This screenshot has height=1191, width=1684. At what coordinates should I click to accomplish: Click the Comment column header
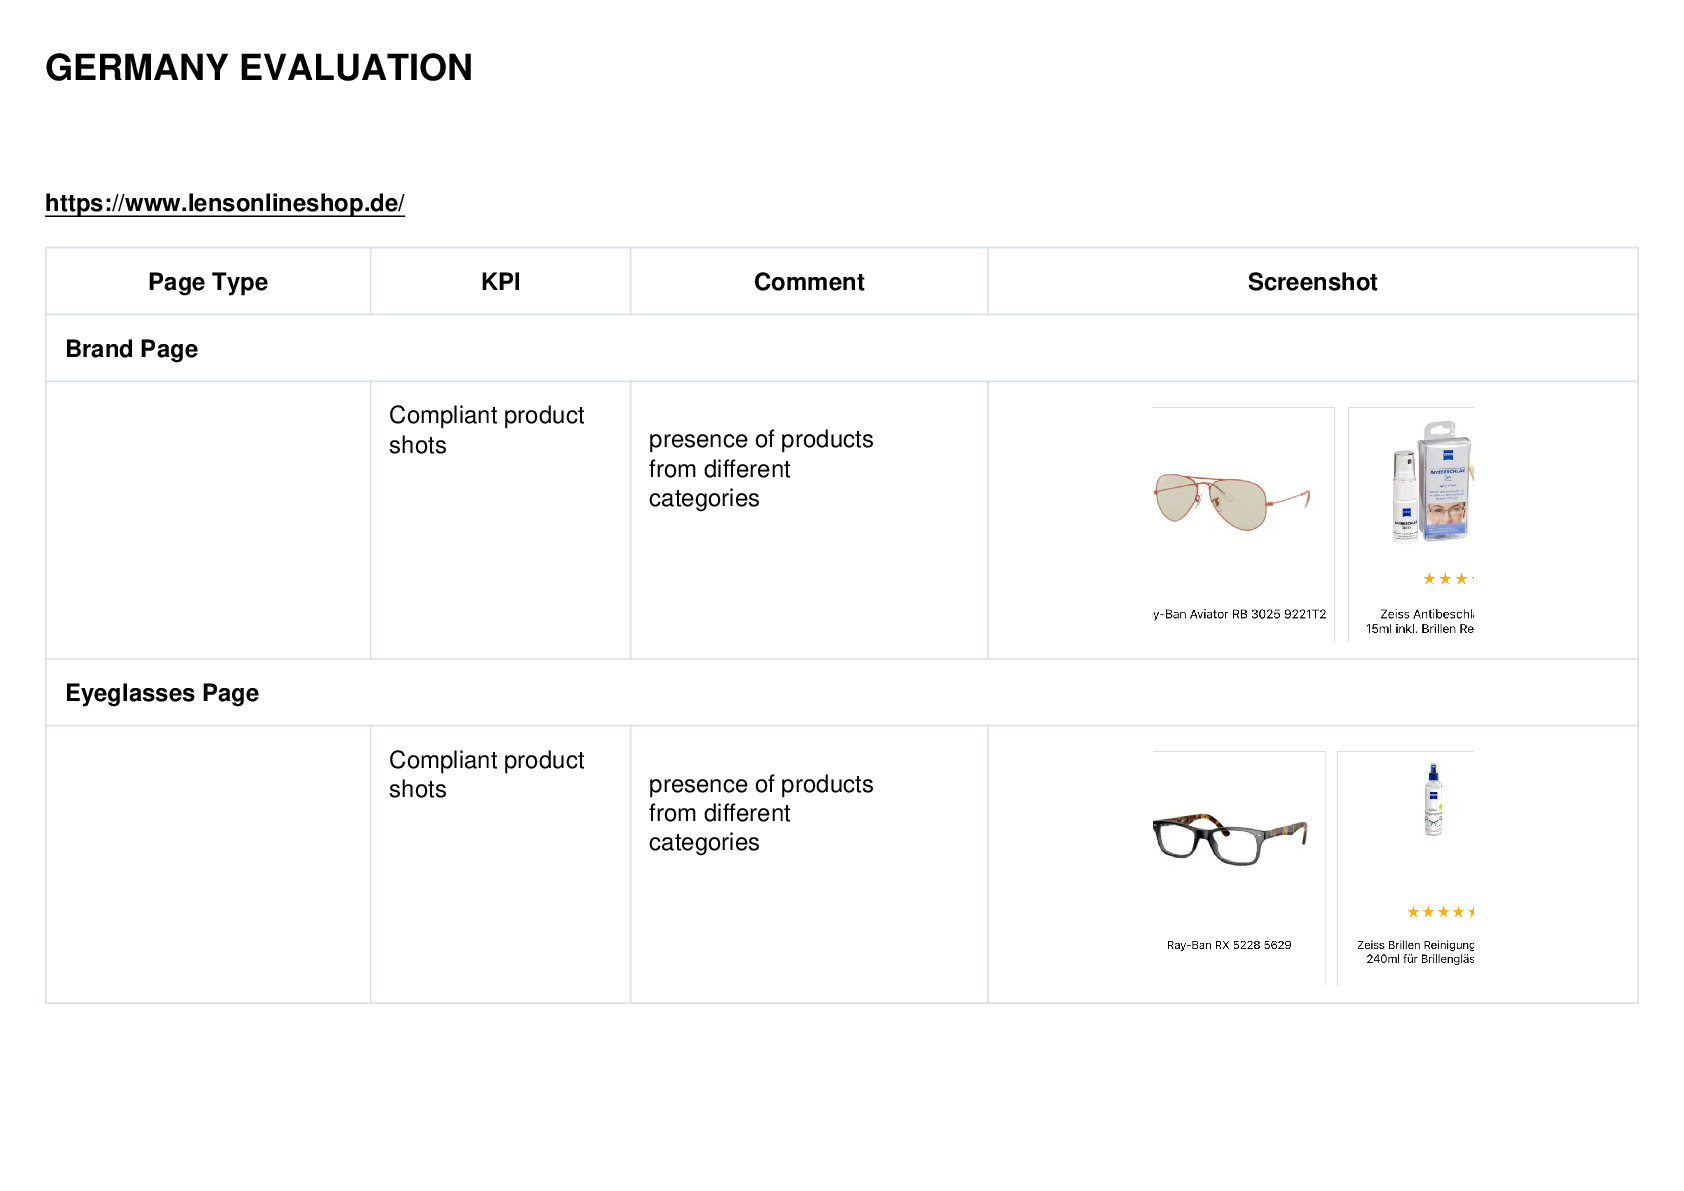809,282
